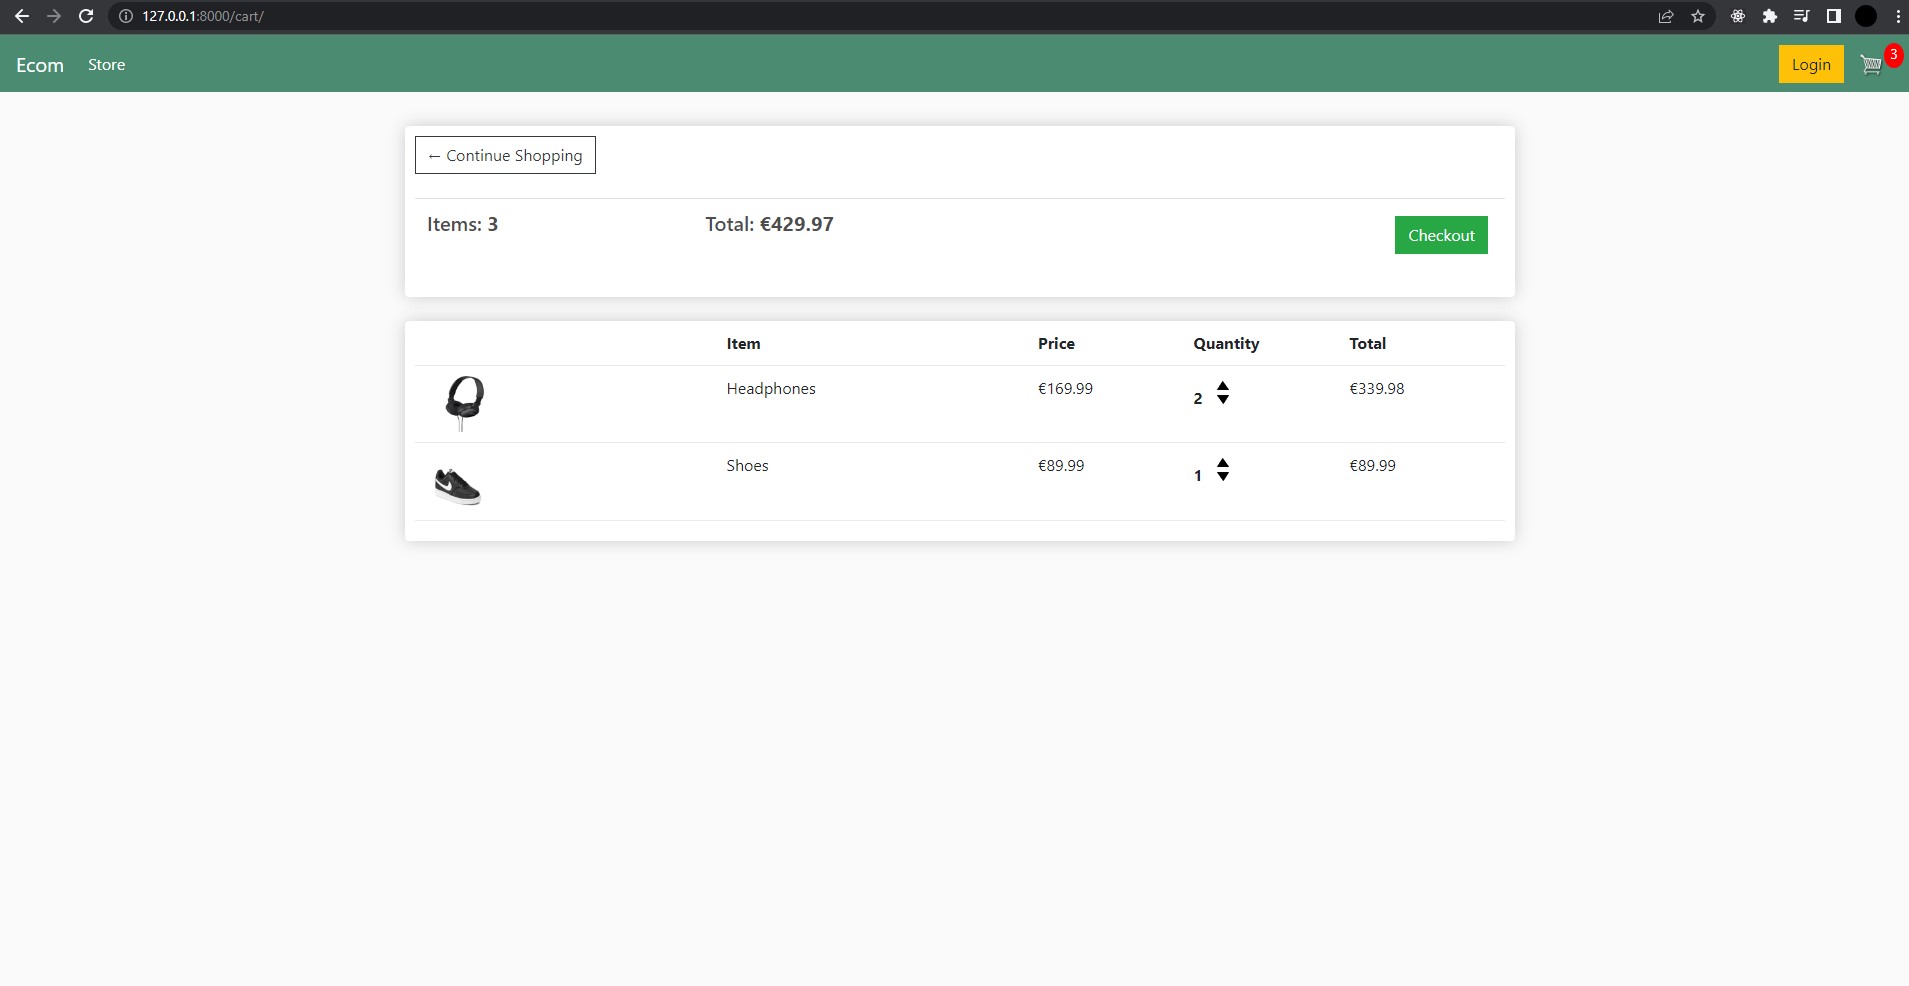1909x986 pixels.
Task: Click the Ecom brand logo
Action: pos(40,64)
